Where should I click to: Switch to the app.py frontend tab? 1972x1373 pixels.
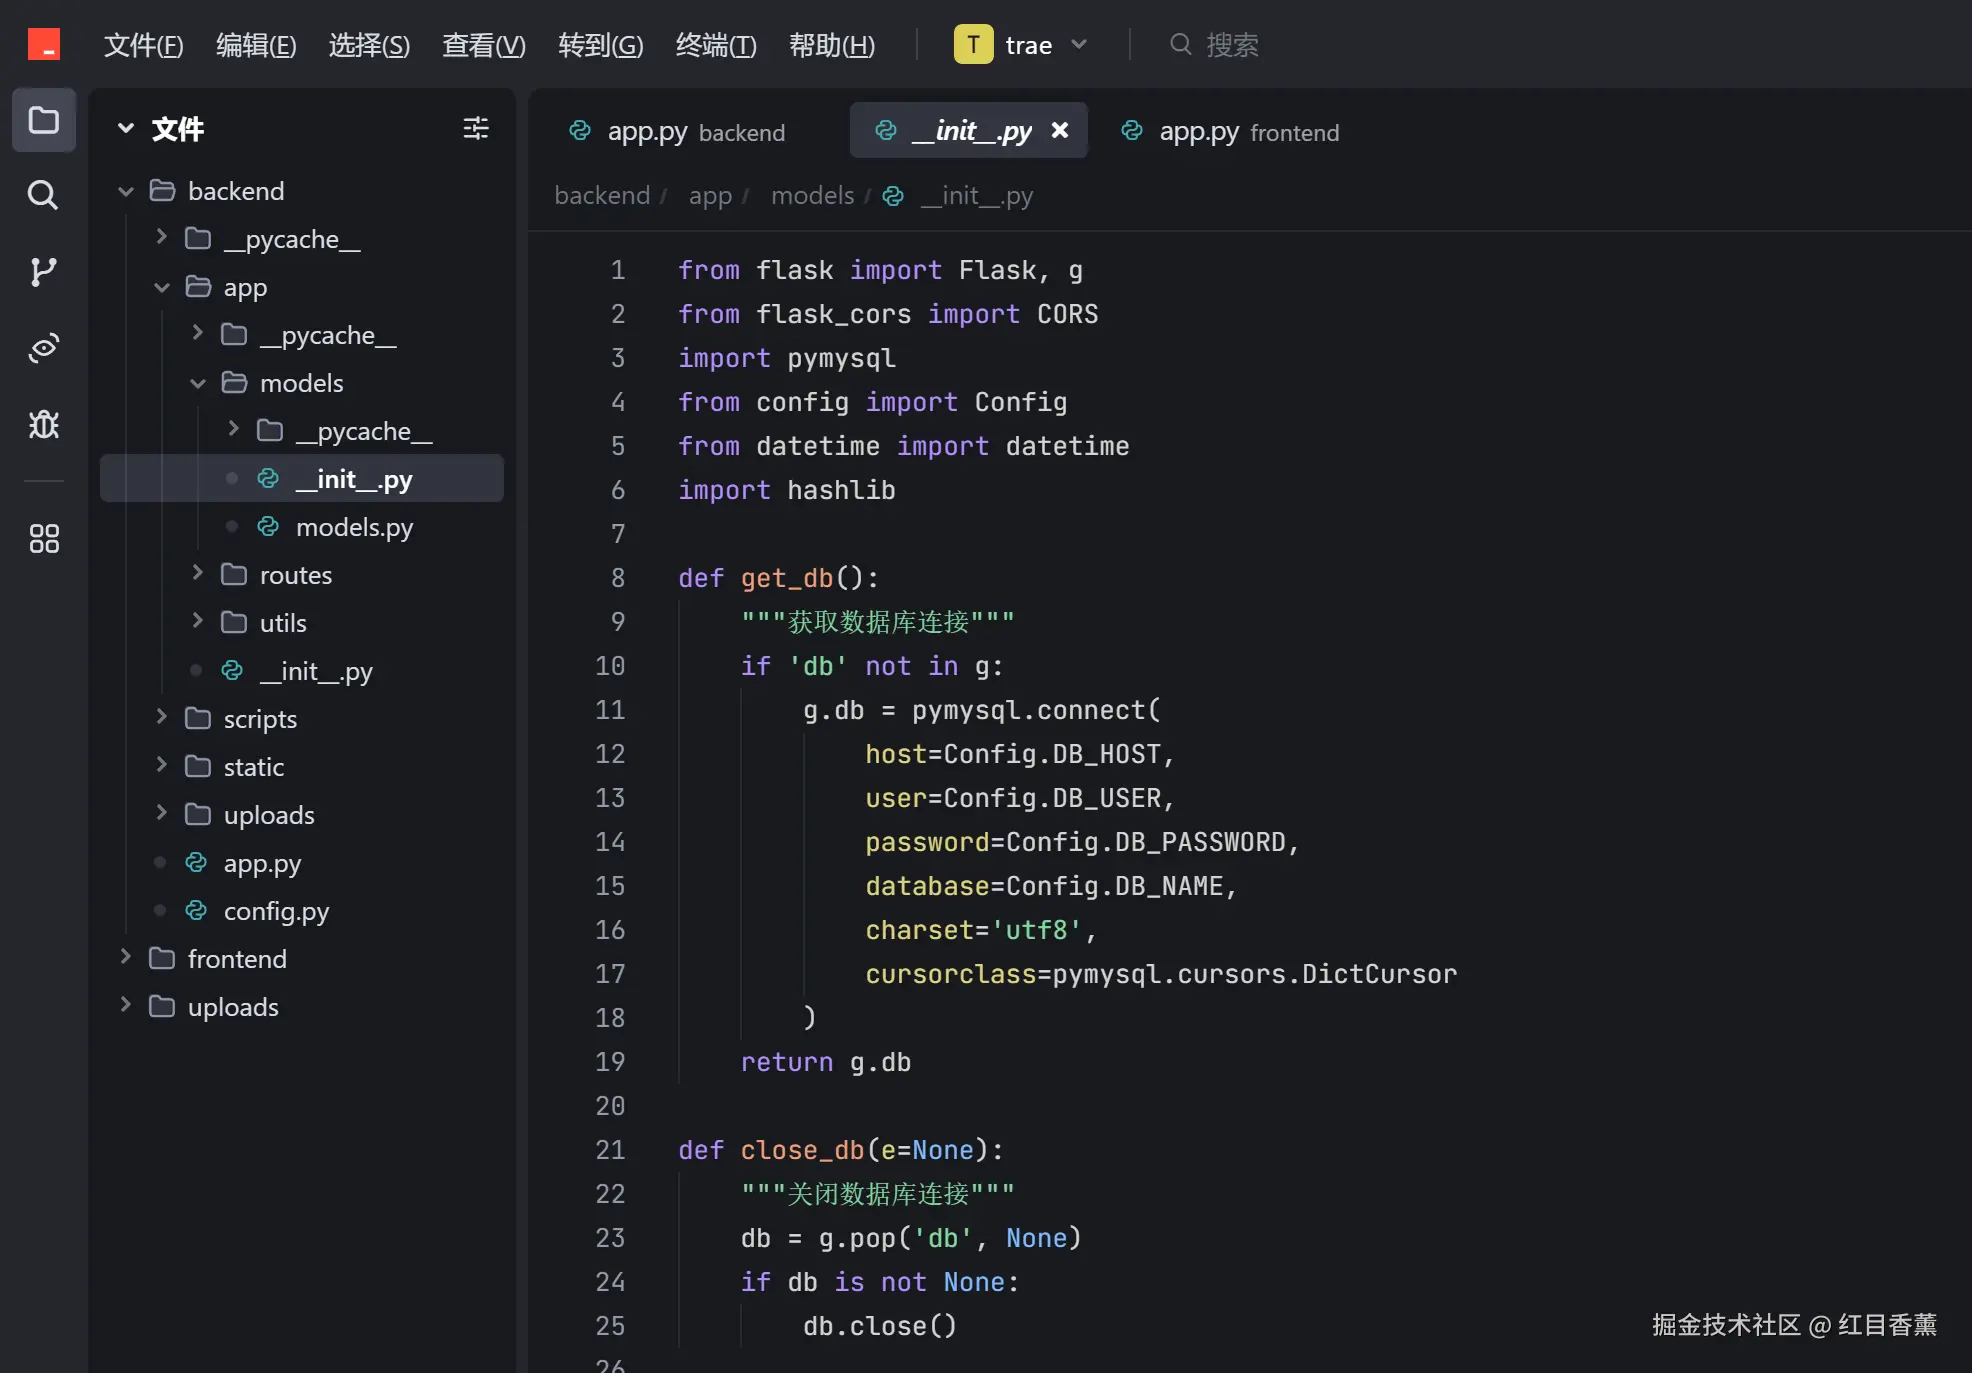1230,132
